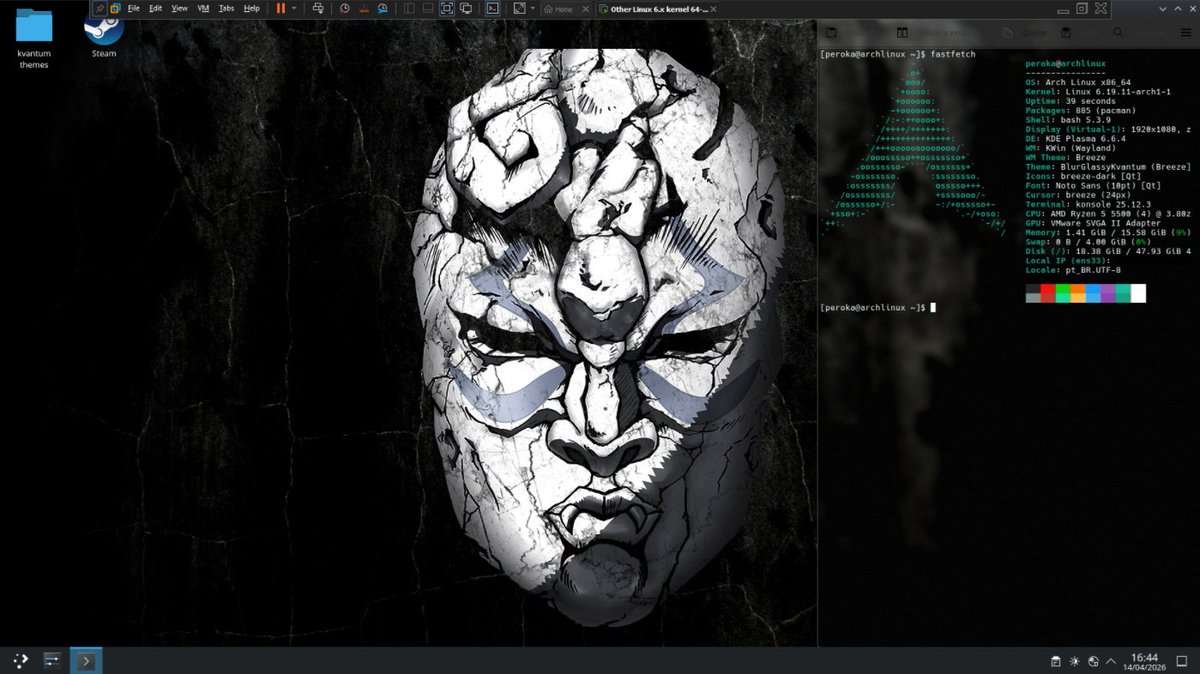Screen dimensions: 1200x674
Task: Click the 'GPU: VMware SVGA II Adapter' line
Action: click(1093, 223)
